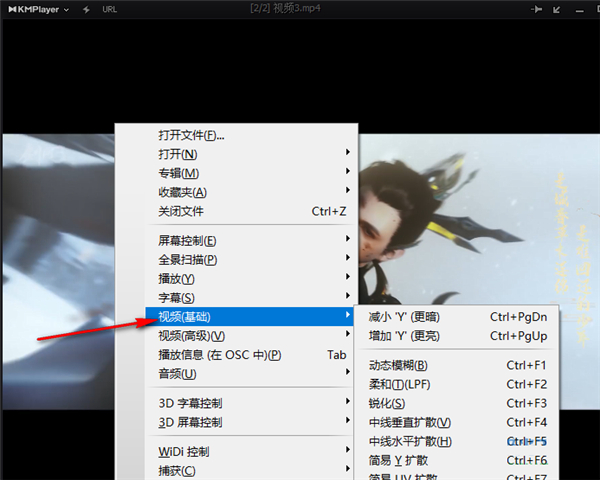Click the pin-on-top icon in title bar
The width and height of the screenshot is (600, 480).
click(x=536, y=9)
